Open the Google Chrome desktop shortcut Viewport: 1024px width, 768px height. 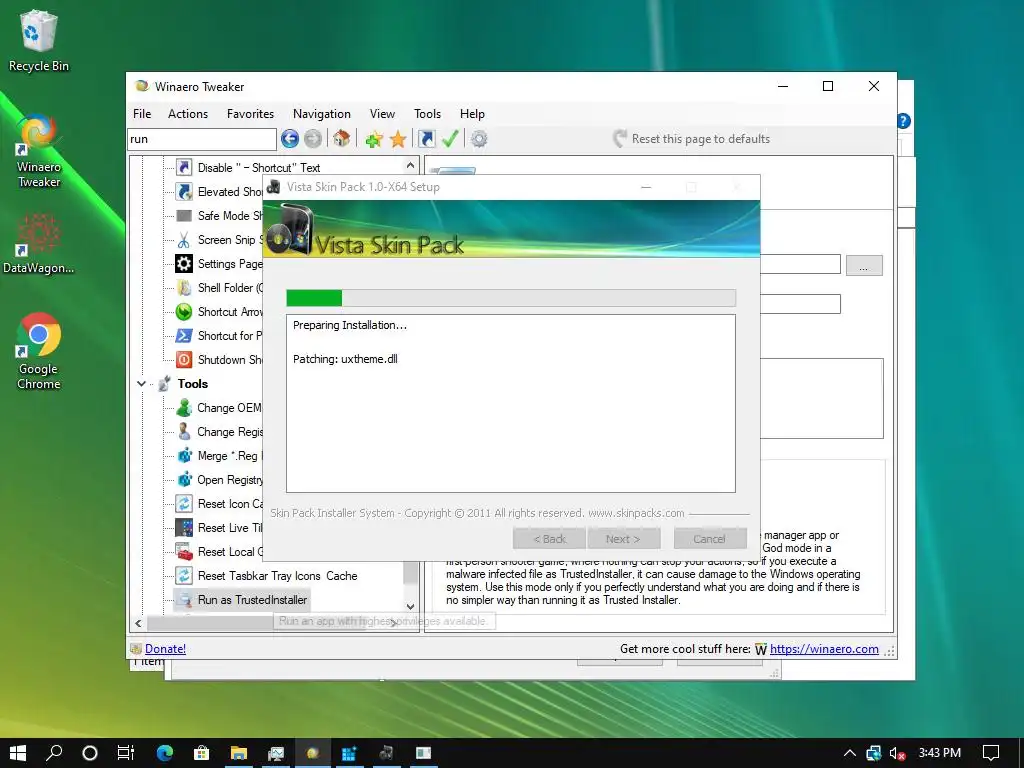pyautogui.click(x=39, y=351)
